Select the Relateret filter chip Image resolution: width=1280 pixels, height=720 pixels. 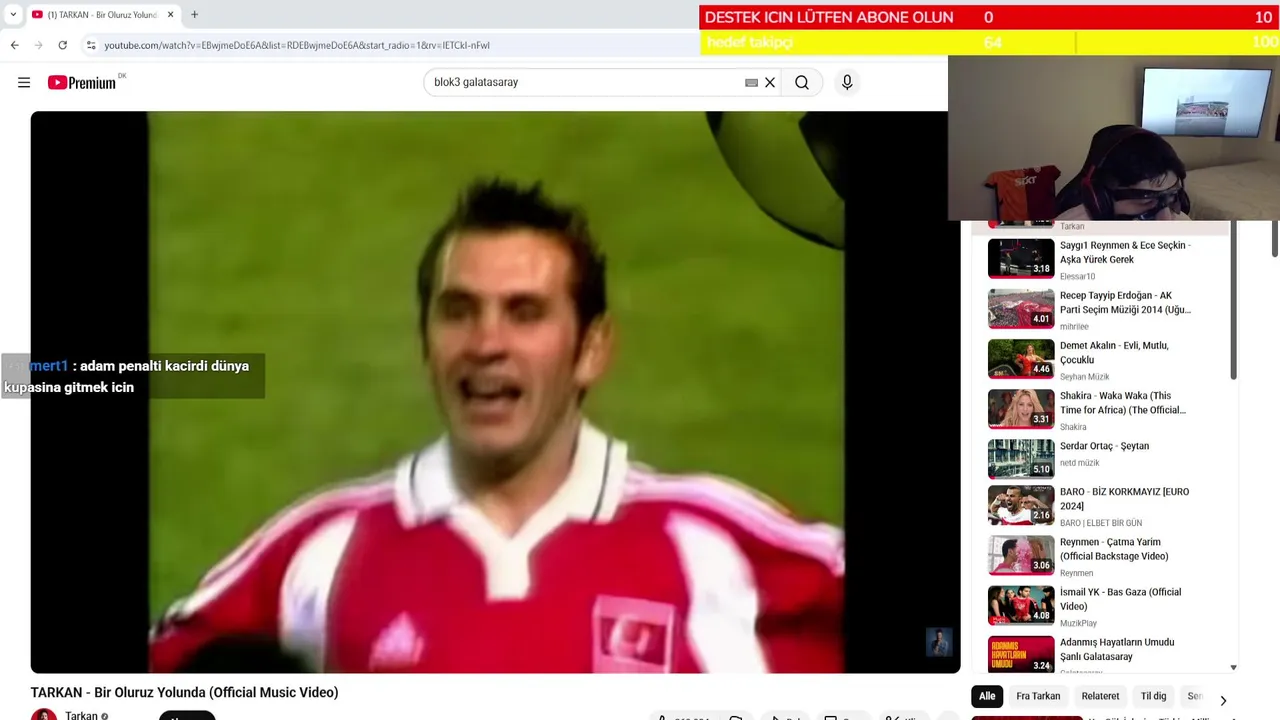click(x=1100, y=696)
